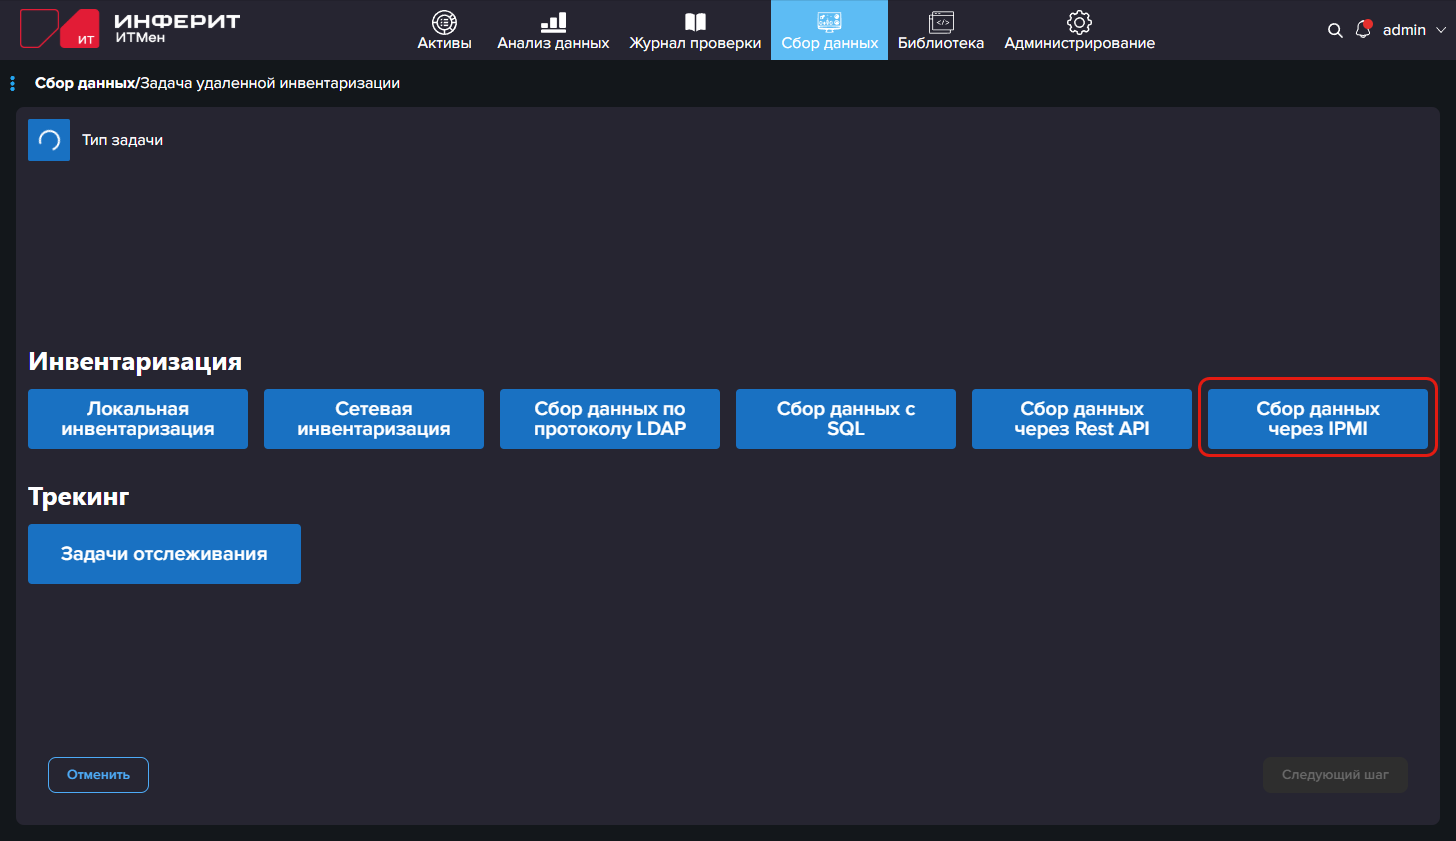Open the three-dot breadcrumb menu
Screen dimensions: 1456x841
12,83
